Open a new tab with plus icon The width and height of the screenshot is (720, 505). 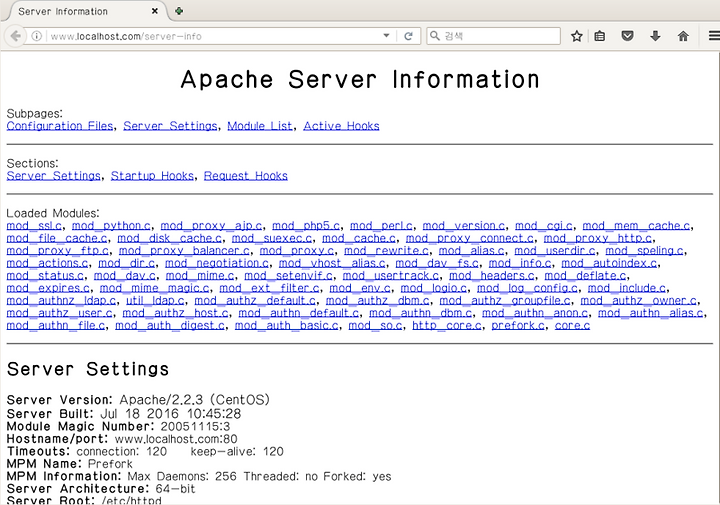[179, 11]
